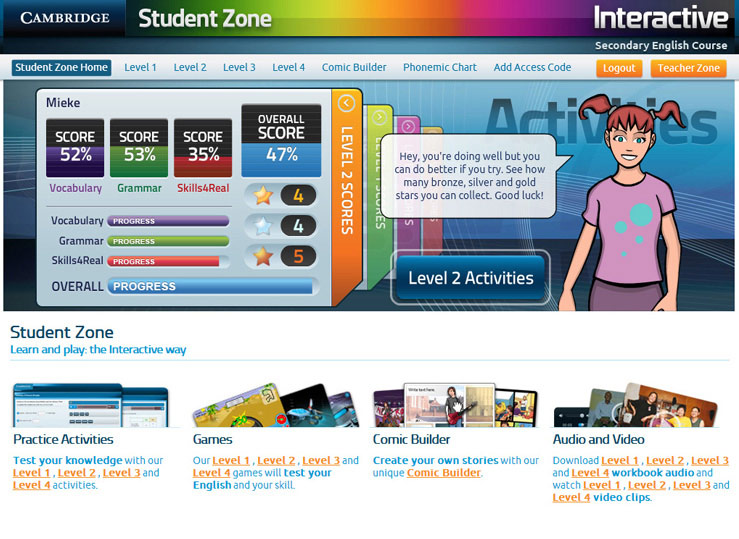Viewport: 739px width, 539px height.
Task: Open Level 1 link under Practice Activities
Action: 32,473
